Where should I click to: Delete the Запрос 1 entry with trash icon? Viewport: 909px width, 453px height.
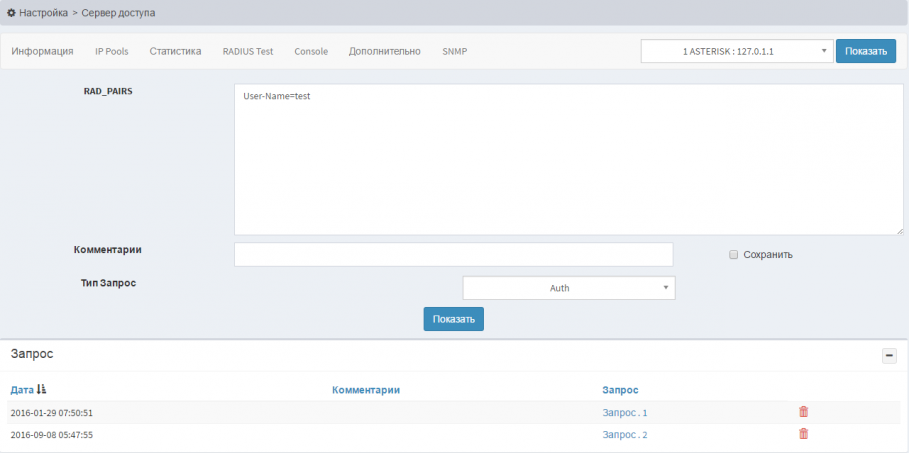803,412
